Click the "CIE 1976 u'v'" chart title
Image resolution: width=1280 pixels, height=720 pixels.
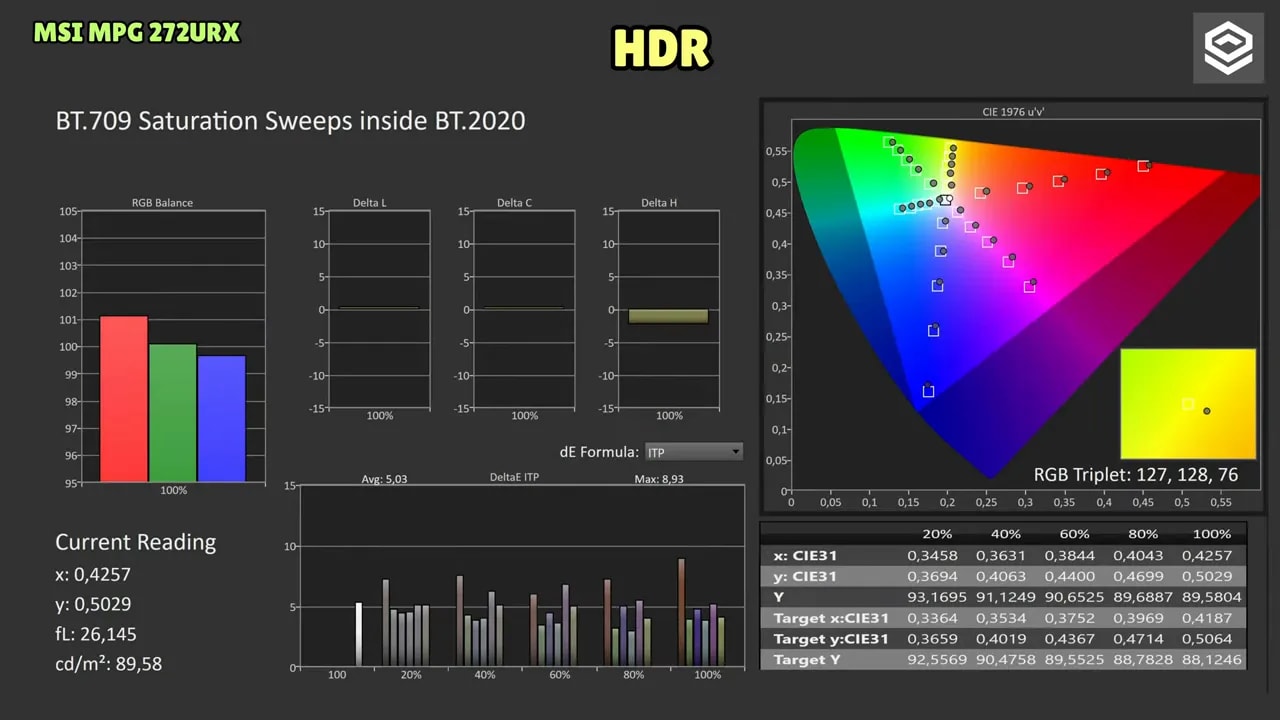pos(1011,113)
